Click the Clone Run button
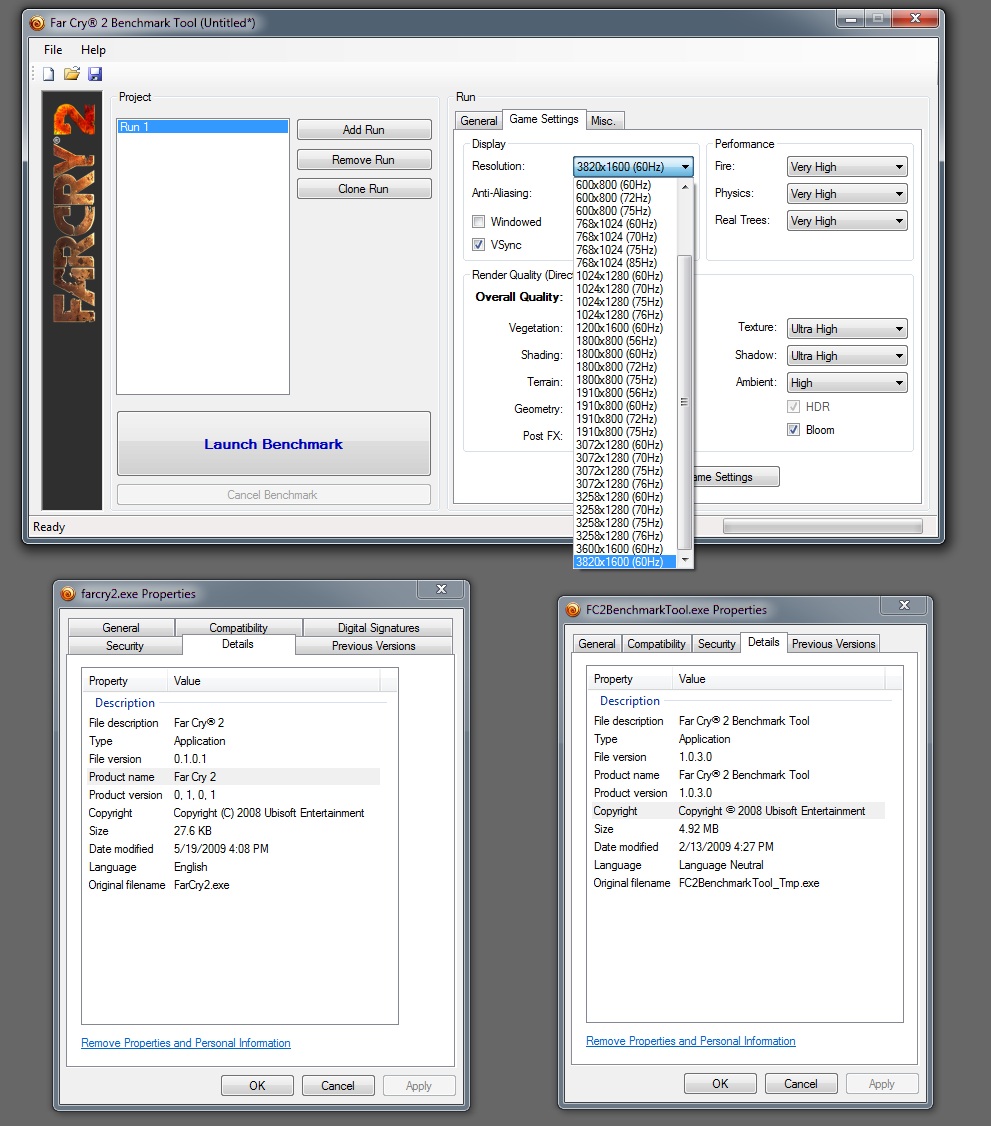Screen dimensions: 991x1126 click(364, 189)
